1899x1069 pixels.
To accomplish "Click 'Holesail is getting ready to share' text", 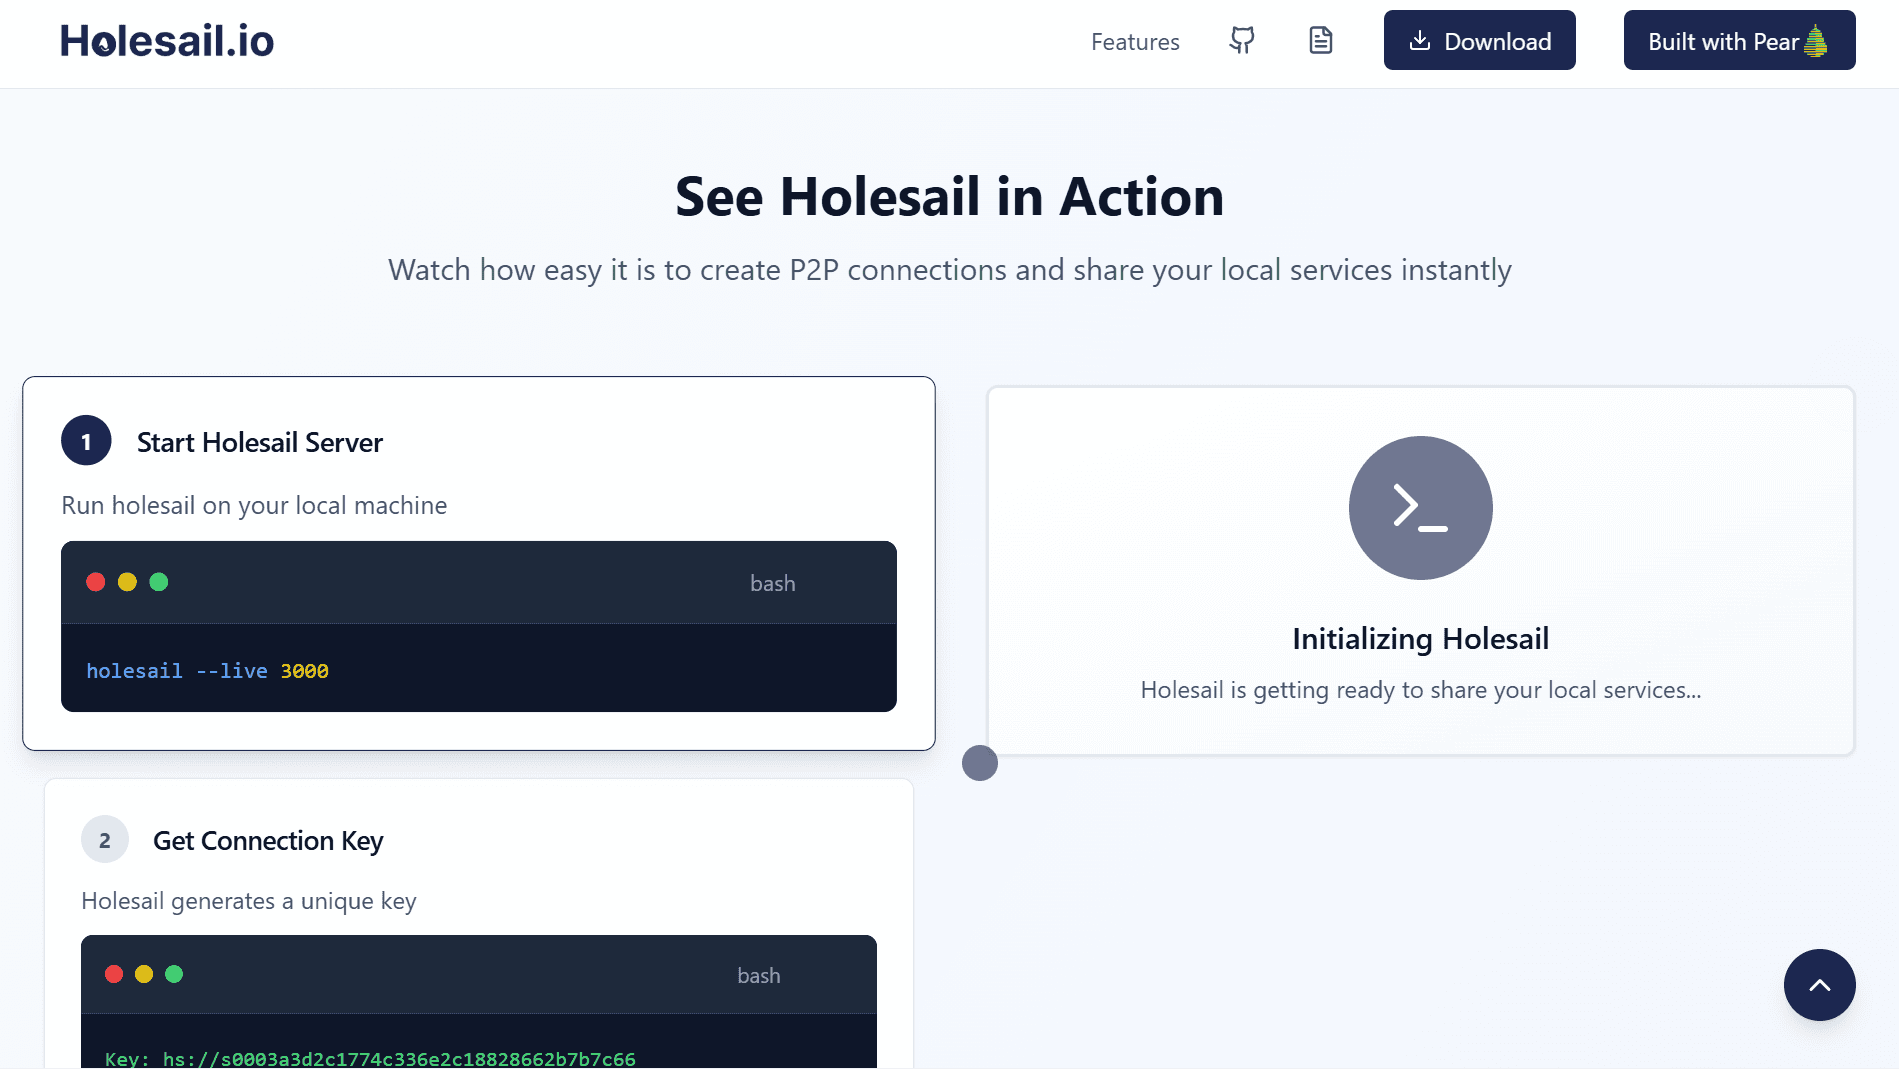I will [1420, 690].
